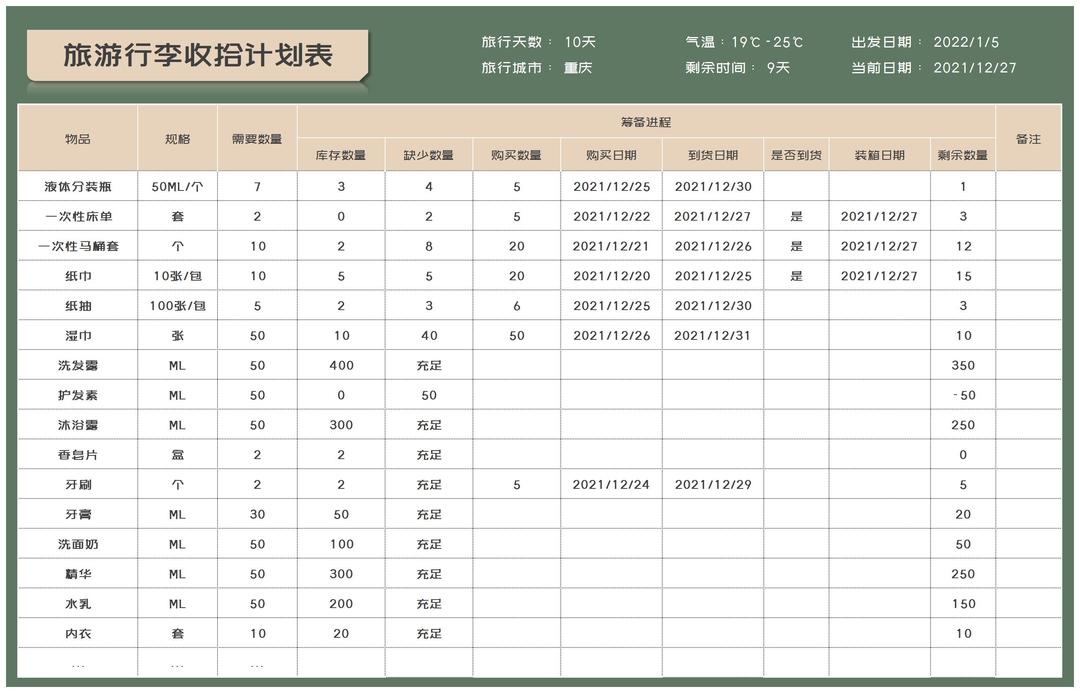Click stock quantity 200 in 水乳 row
The image size is (1080, 693).
tap(341, 603)
